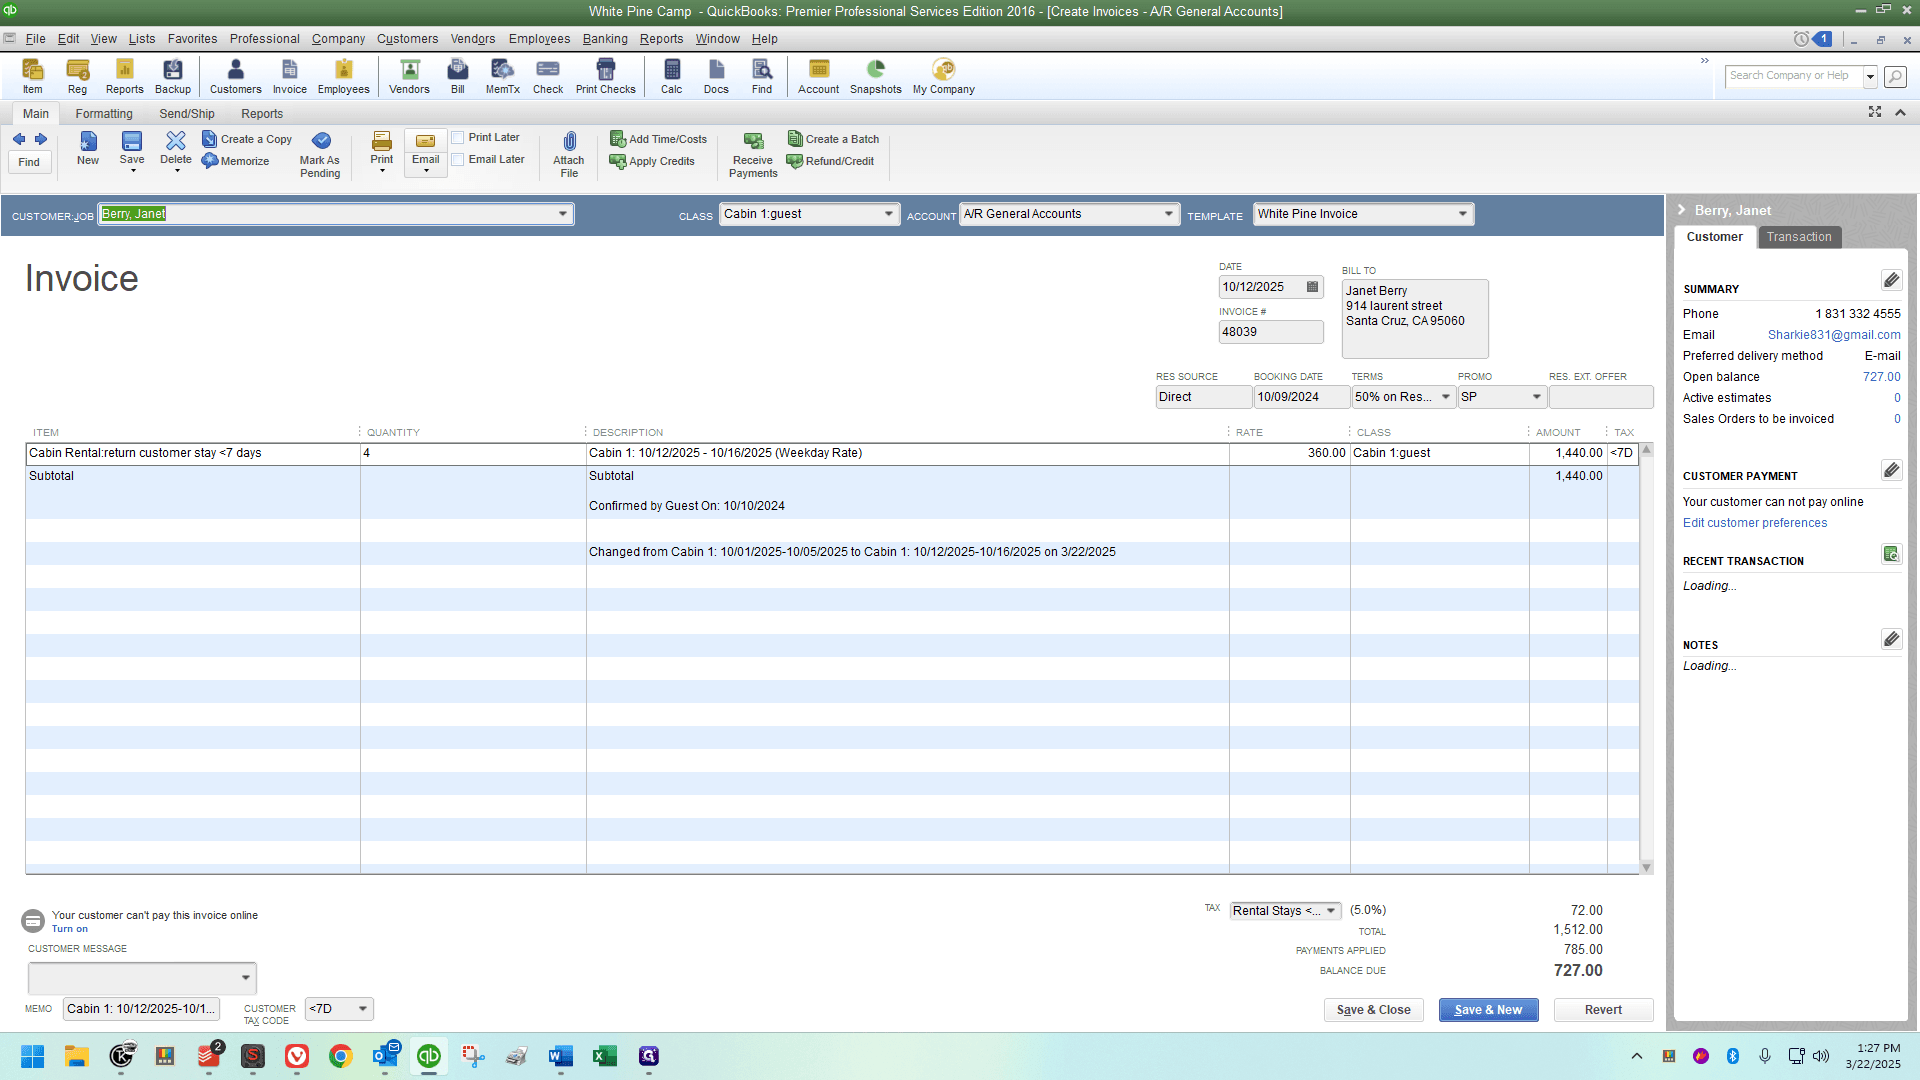Create a new invoice with New icon

88,148
